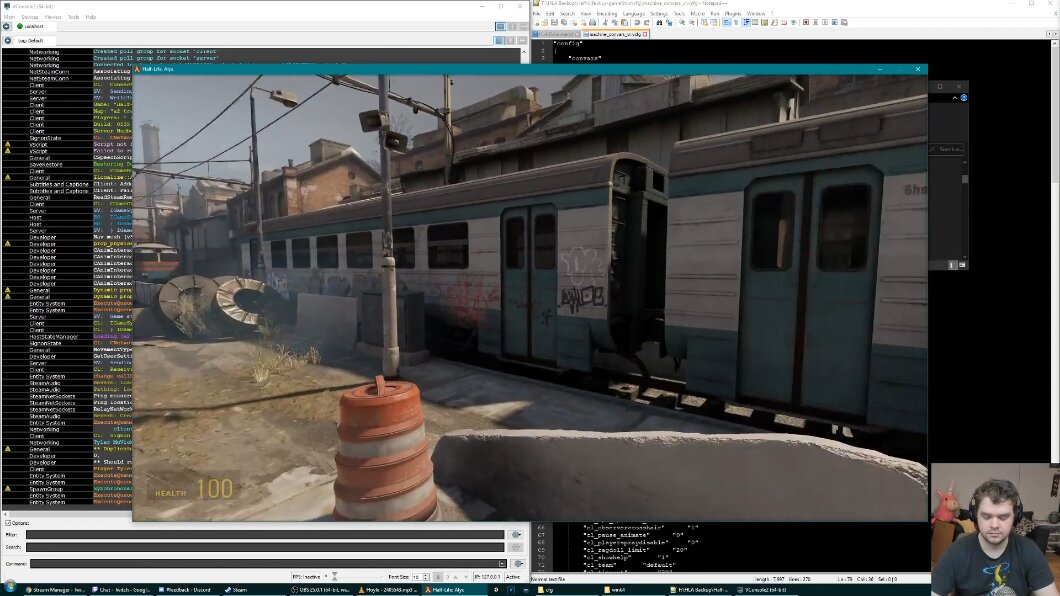This screenshot has height=596, width=1060.
Task: Click the Active status button in VConsole2
Action: (513, 577)
